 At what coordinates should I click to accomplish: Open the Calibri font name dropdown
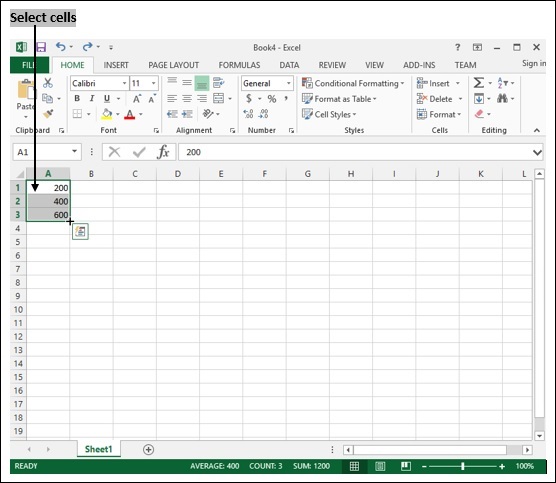(124, 83)
